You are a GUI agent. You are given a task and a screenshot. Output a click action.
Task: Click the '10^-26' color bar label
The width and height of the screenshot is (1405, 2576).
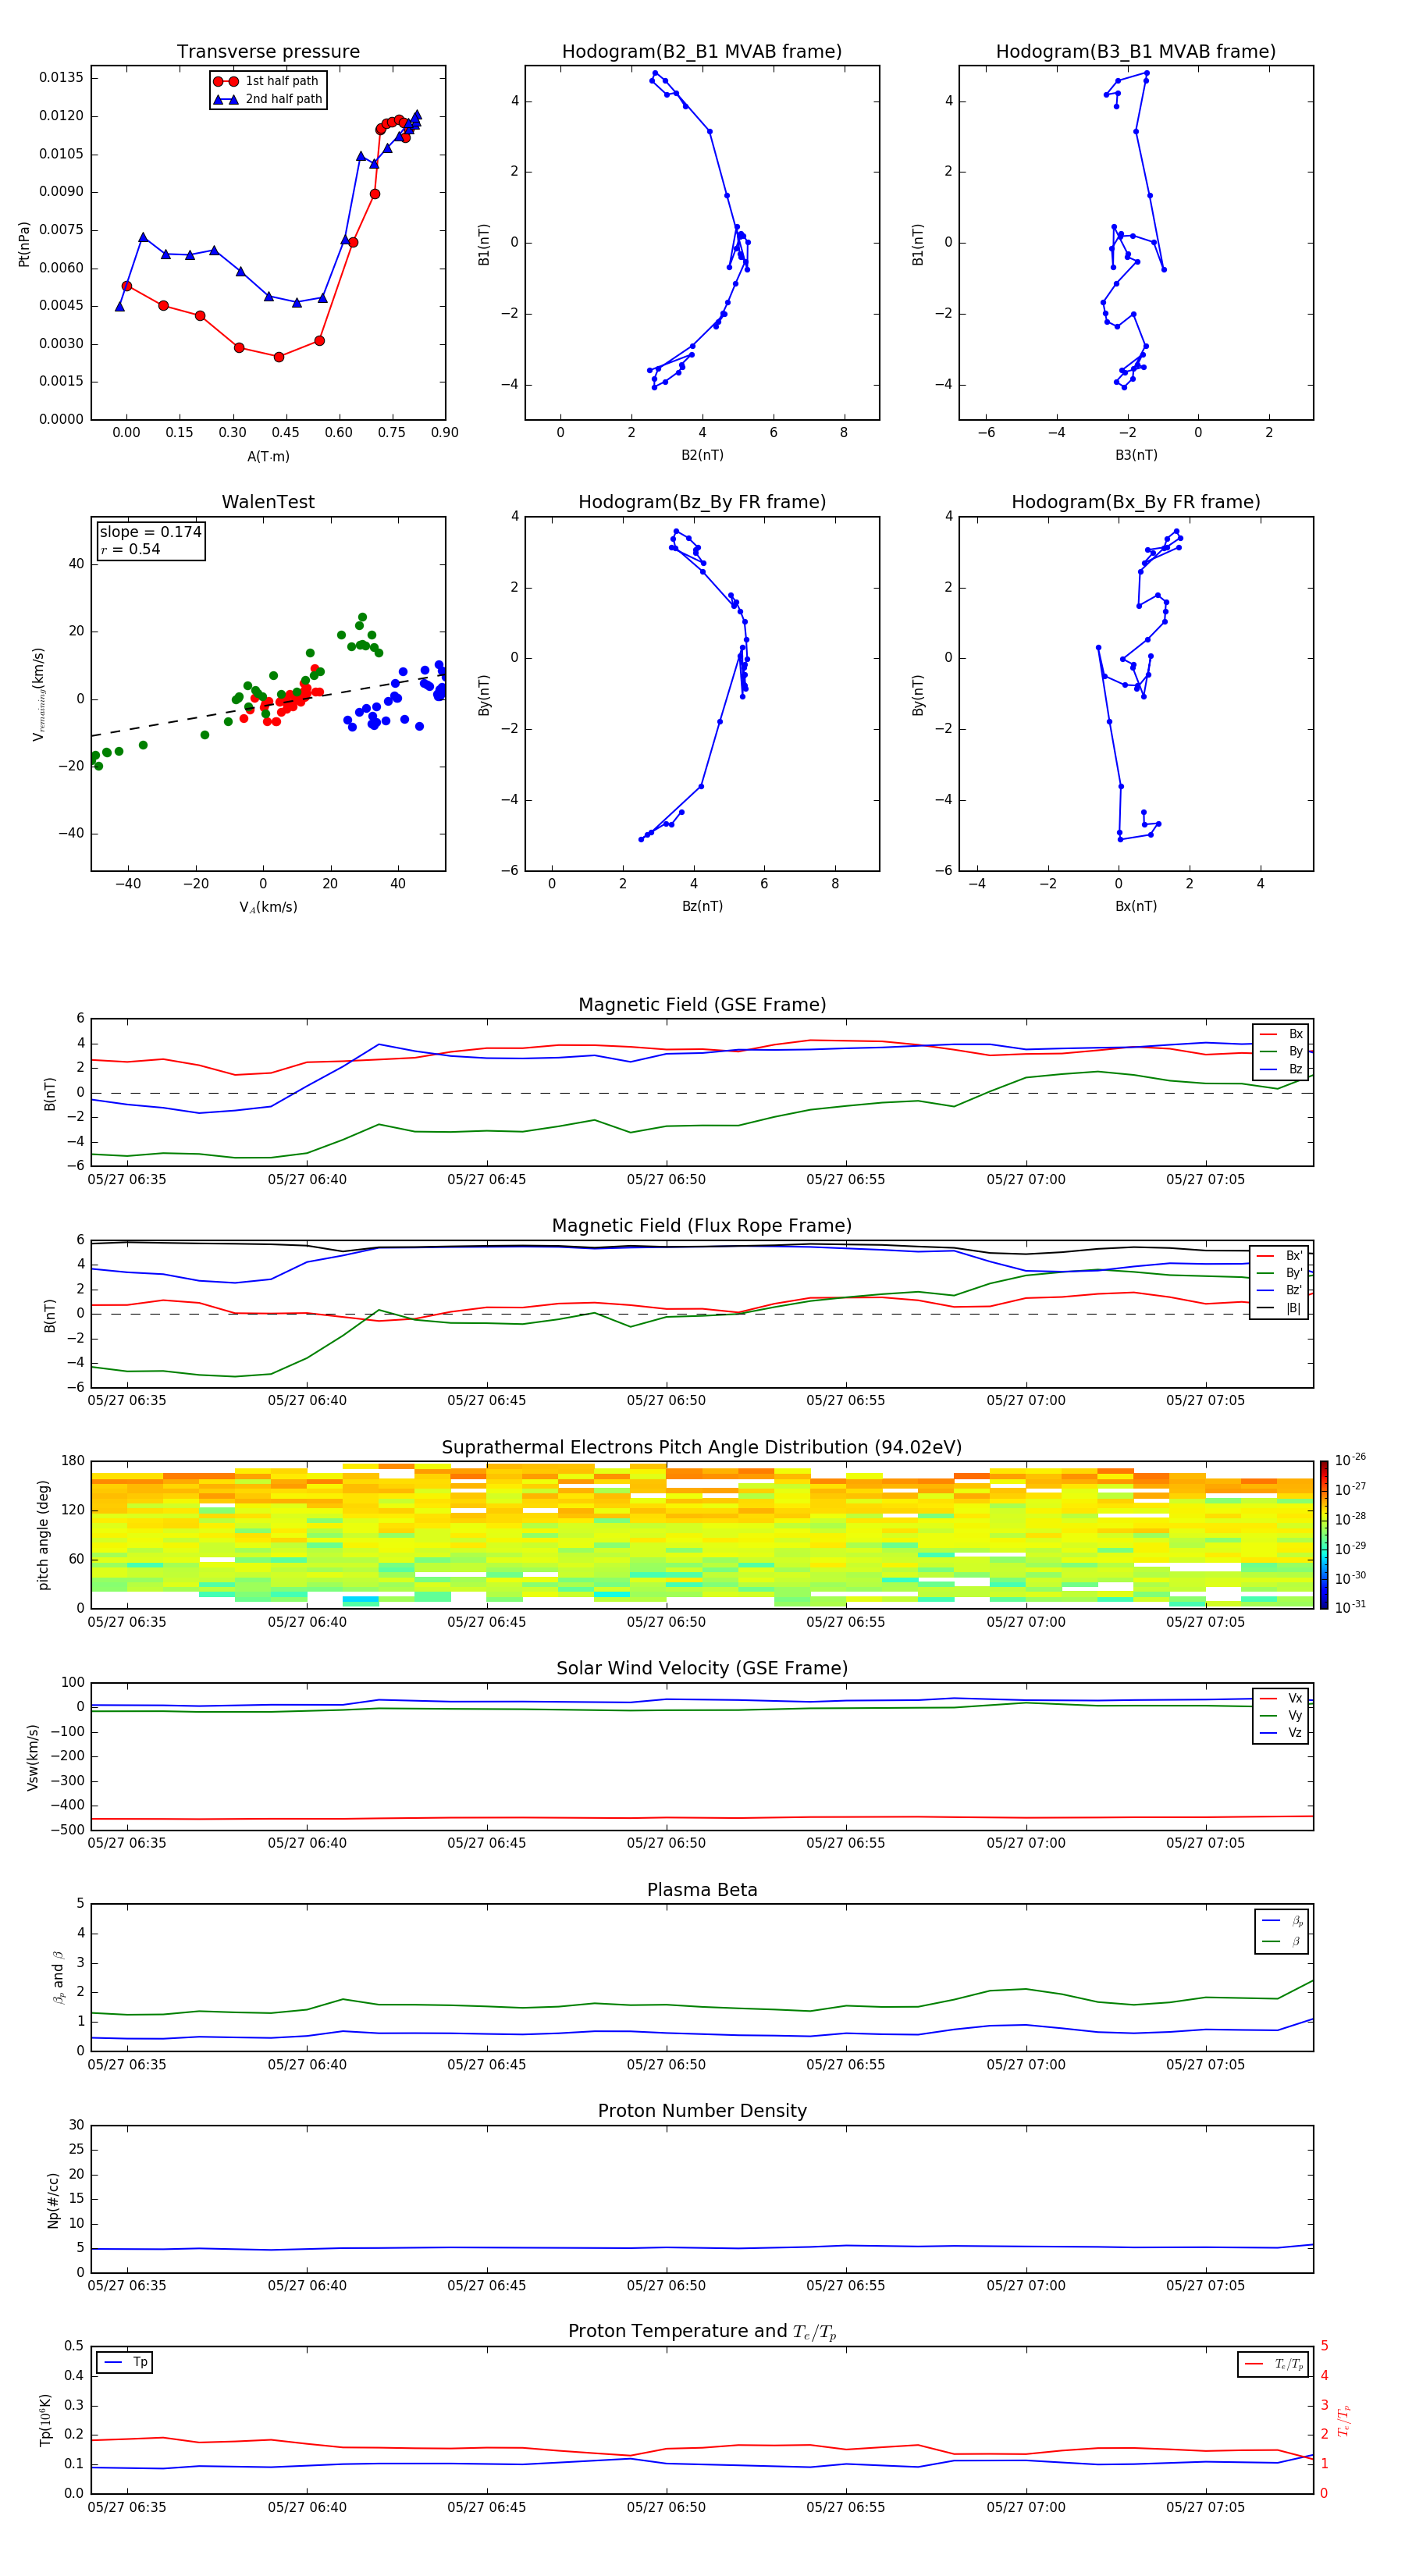(1350, 1460)
